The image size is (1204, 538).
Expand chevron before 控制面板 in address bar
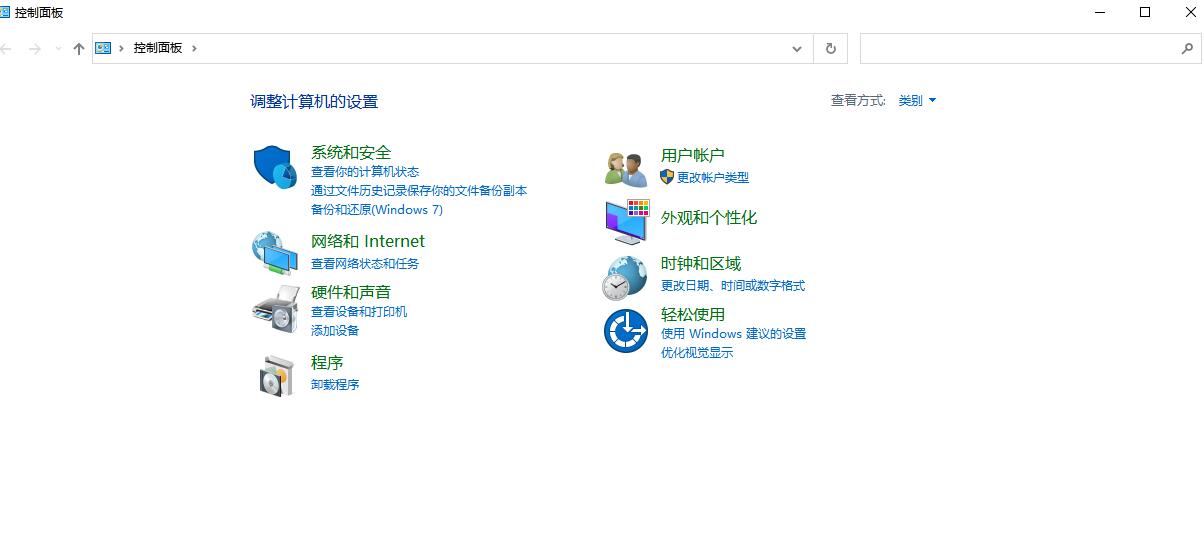[x=122, y=48]
